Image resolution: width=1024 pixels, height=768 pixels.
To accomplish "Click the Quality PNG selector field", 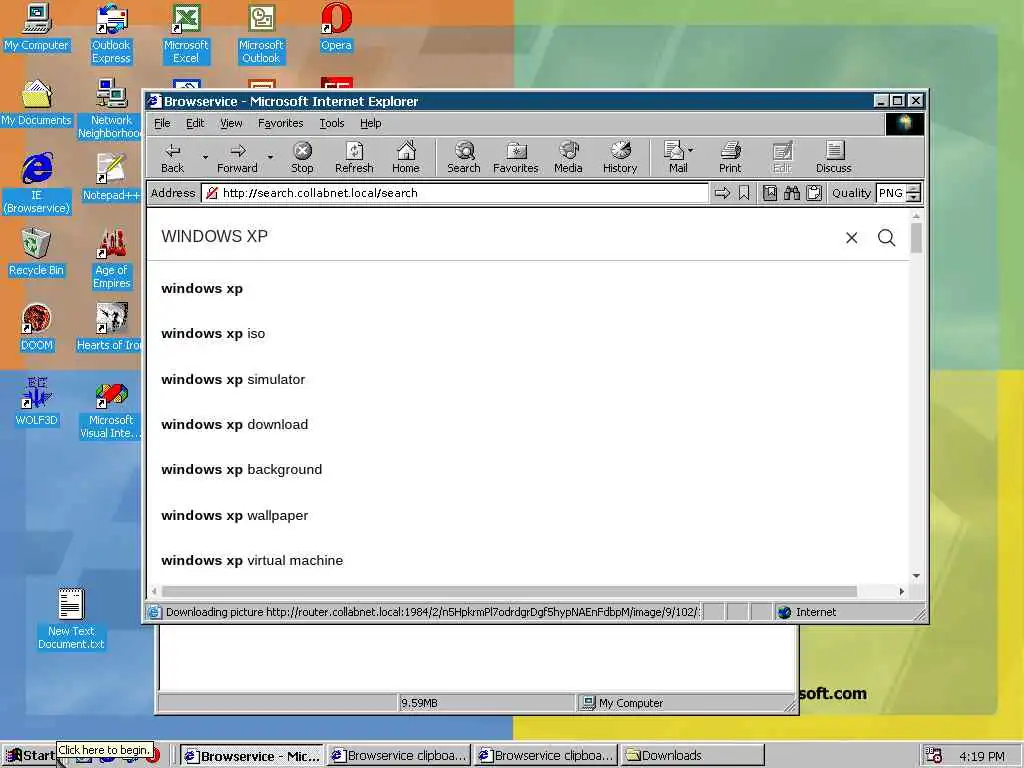I will pos(891,193).
